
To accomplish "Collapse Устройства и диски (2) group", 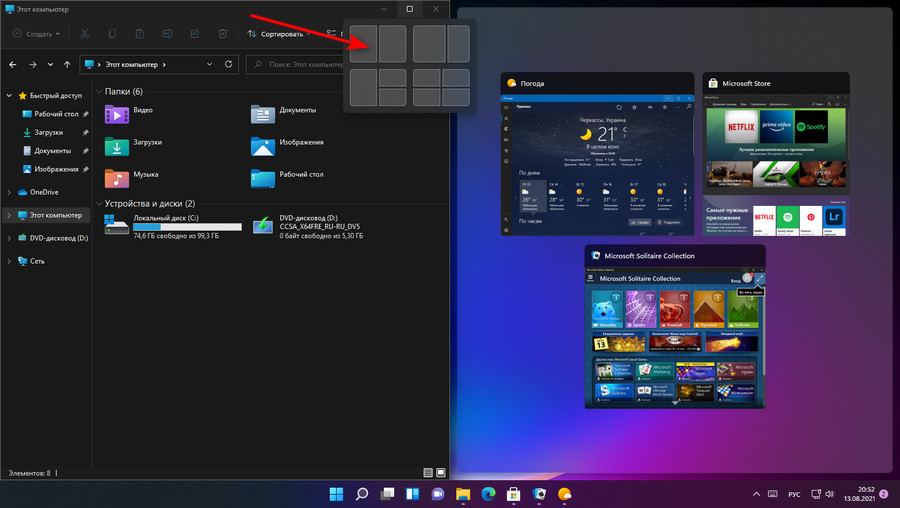I will 99,204.
